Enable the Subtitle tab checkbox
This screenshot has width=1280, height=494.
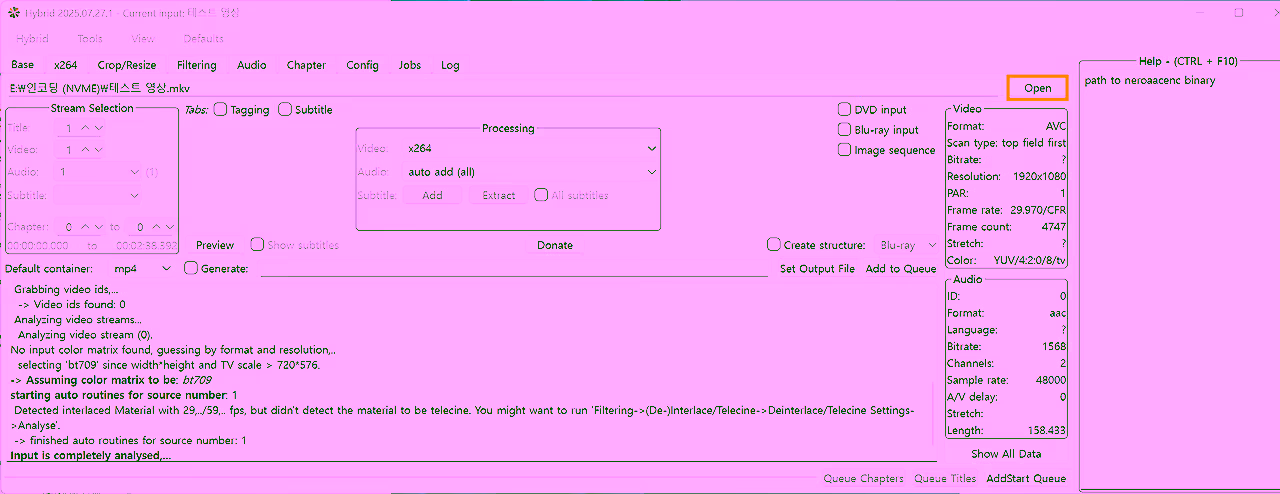(285, 110)
